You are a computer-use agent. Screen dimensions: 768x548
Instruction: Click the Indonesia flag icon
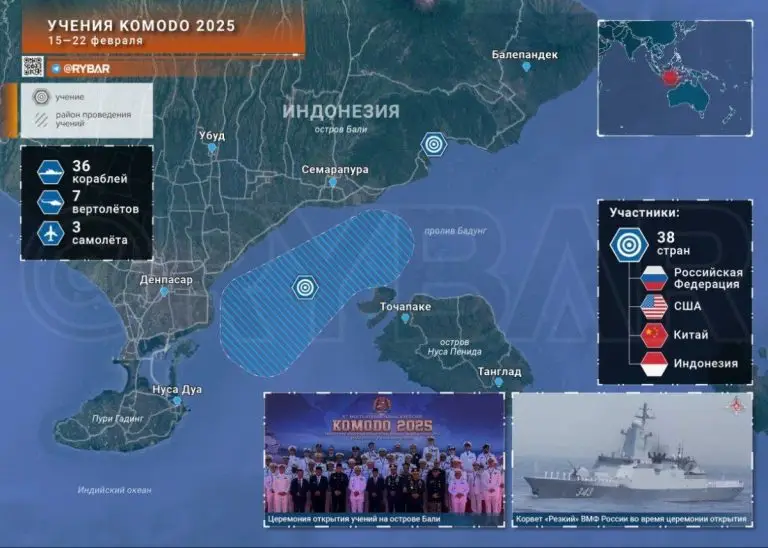[653, 364]
